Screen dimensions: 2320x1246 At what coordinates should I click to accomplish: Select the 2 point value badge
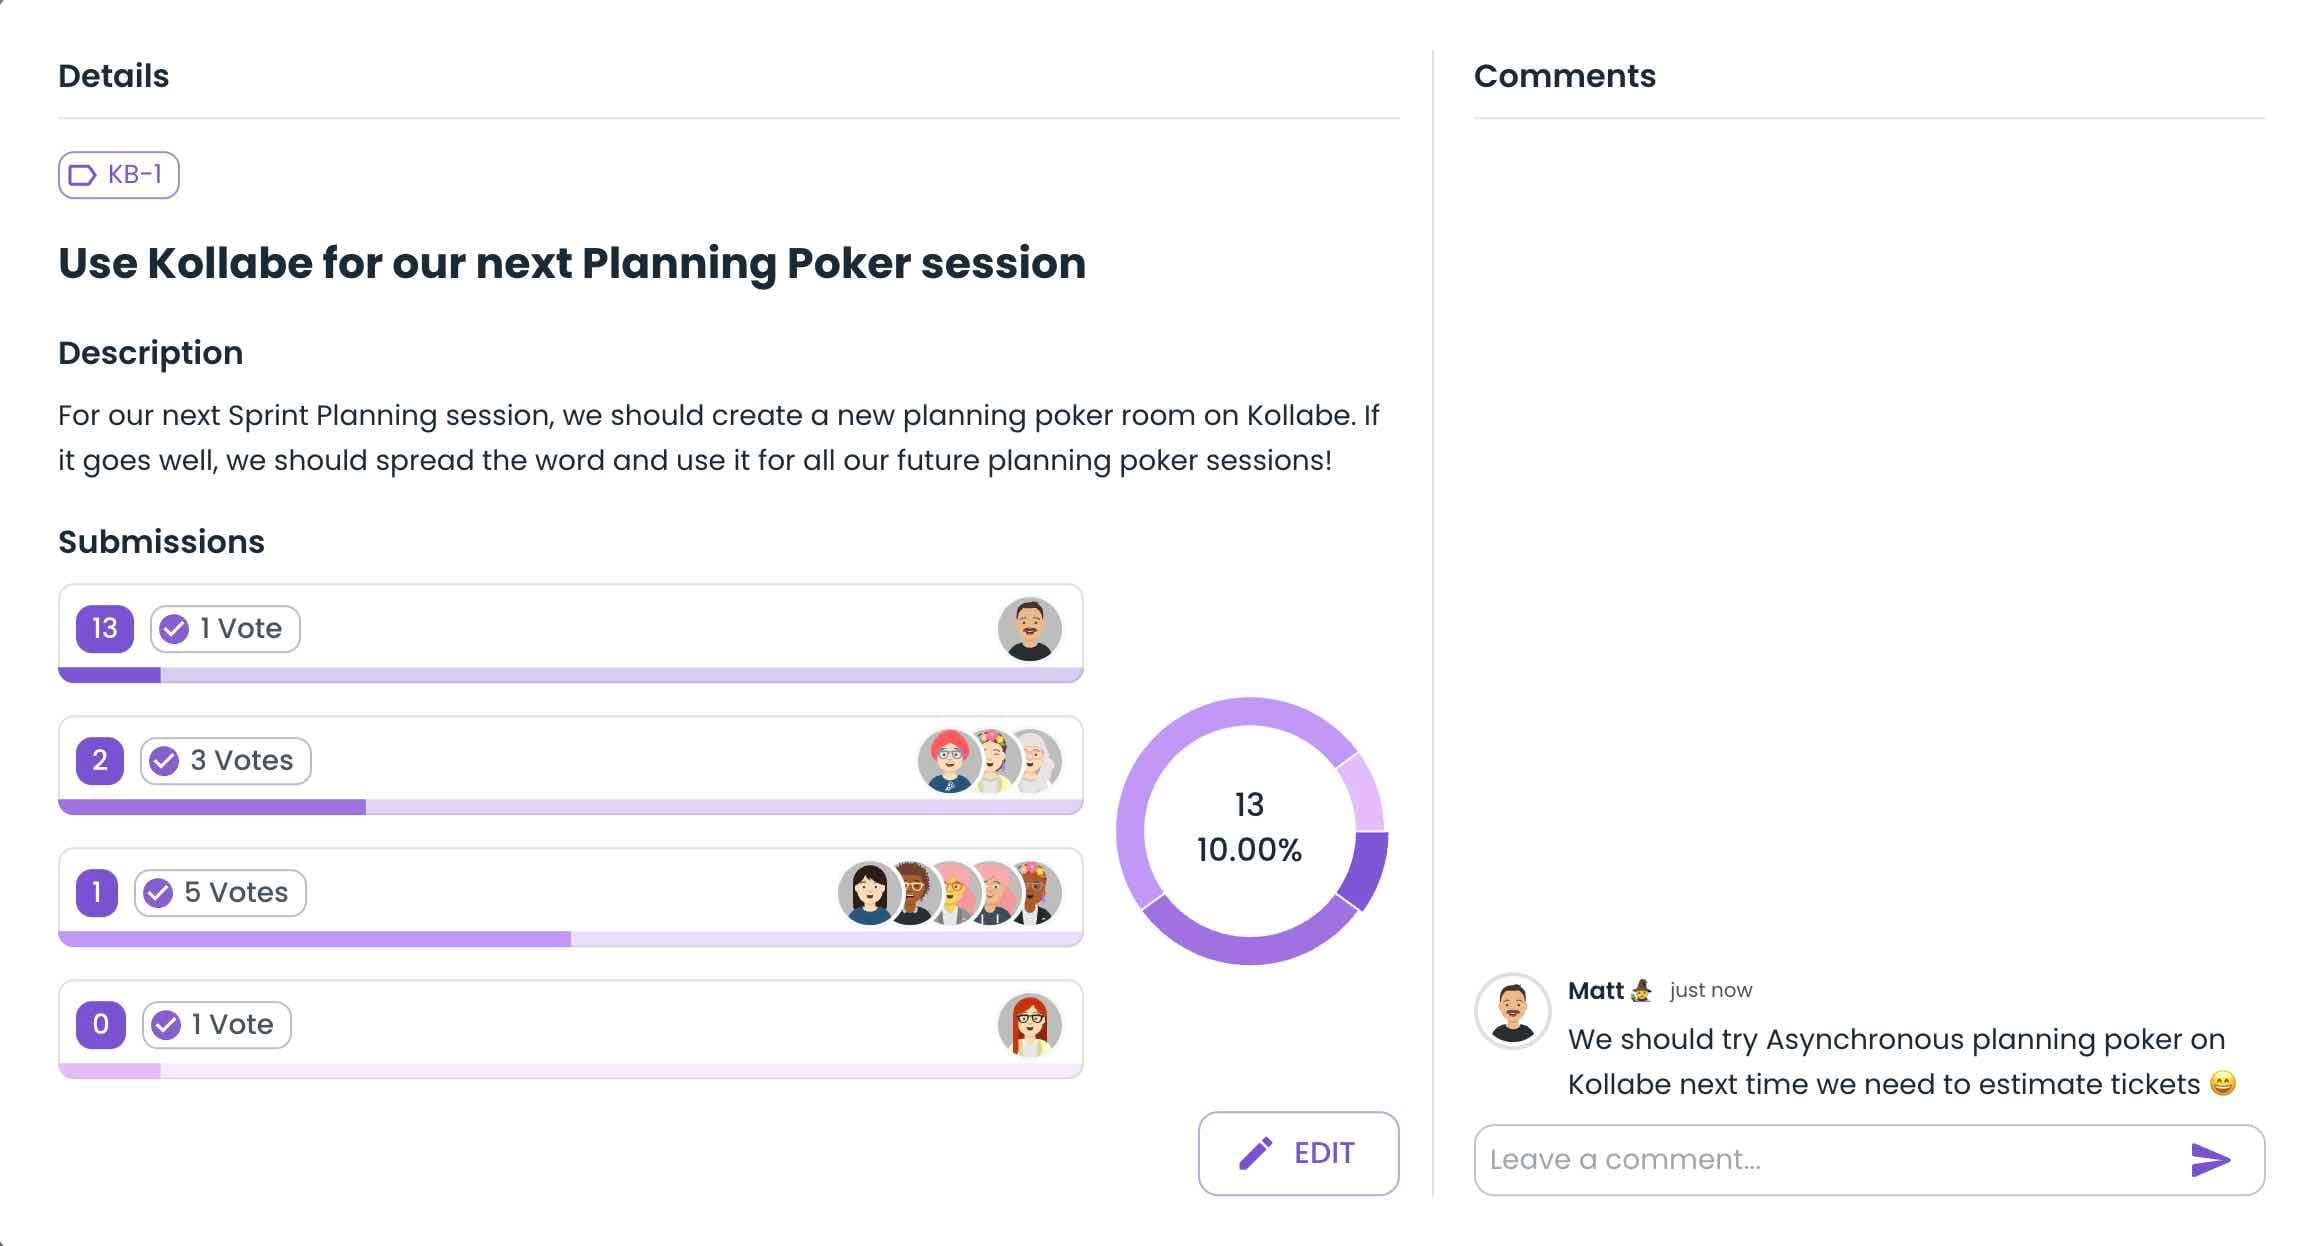[x=100, y=761]
